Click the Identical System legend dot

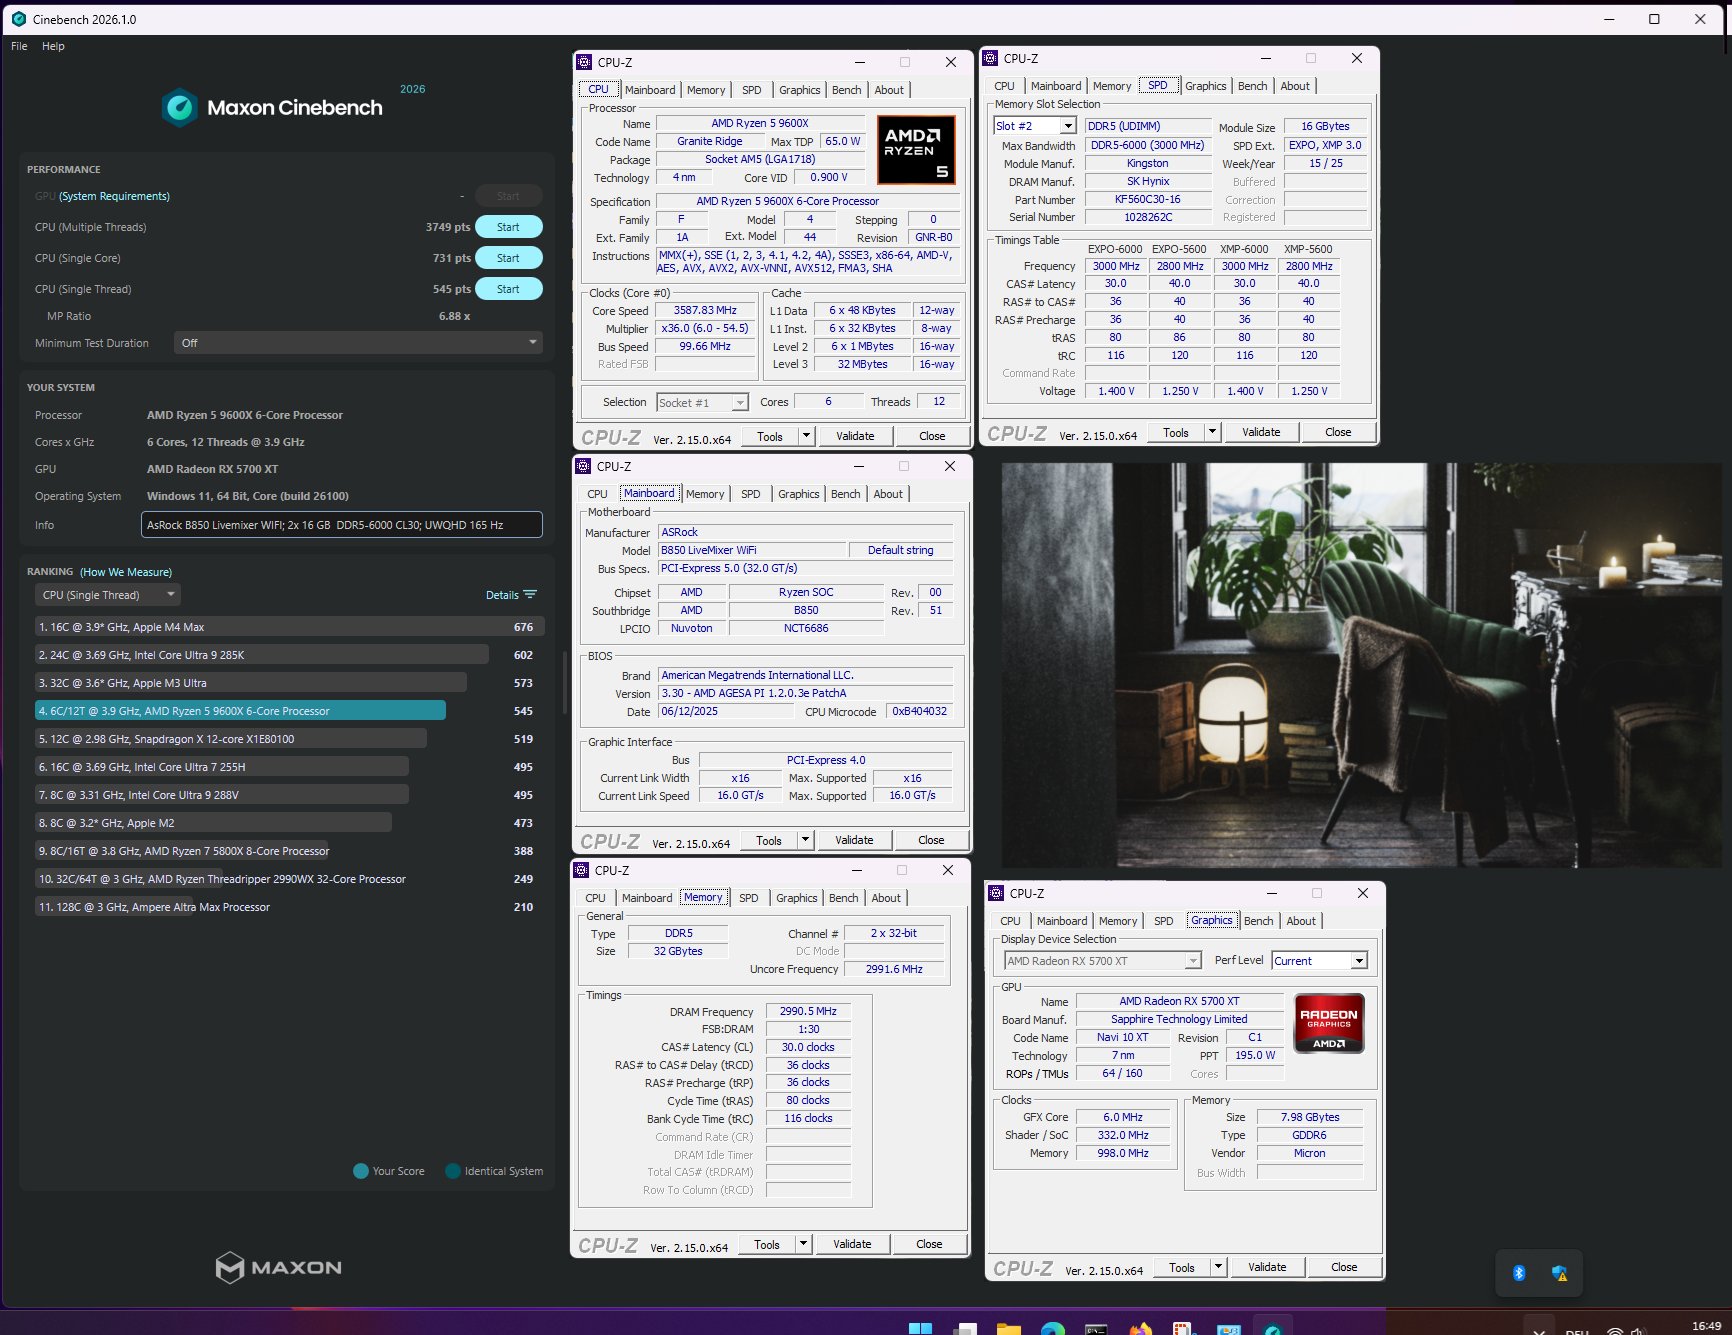453,1171
